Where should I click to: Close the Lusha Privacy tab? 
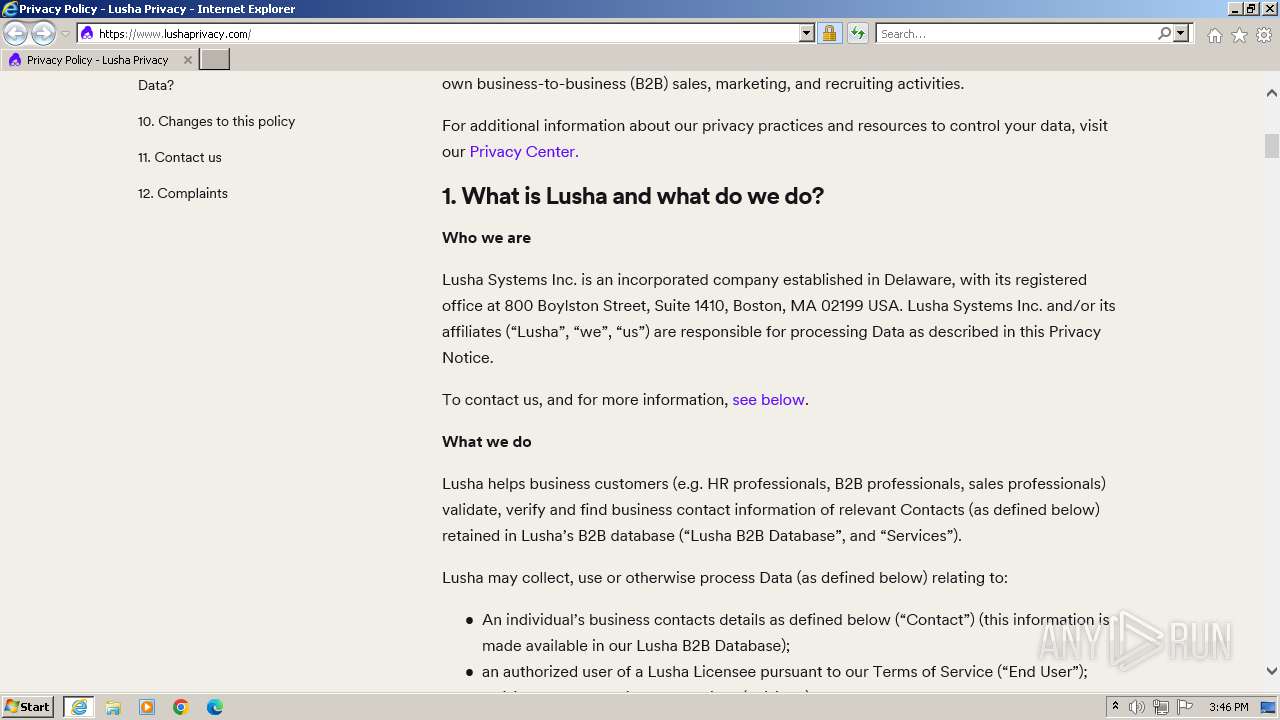pos(187,60)
